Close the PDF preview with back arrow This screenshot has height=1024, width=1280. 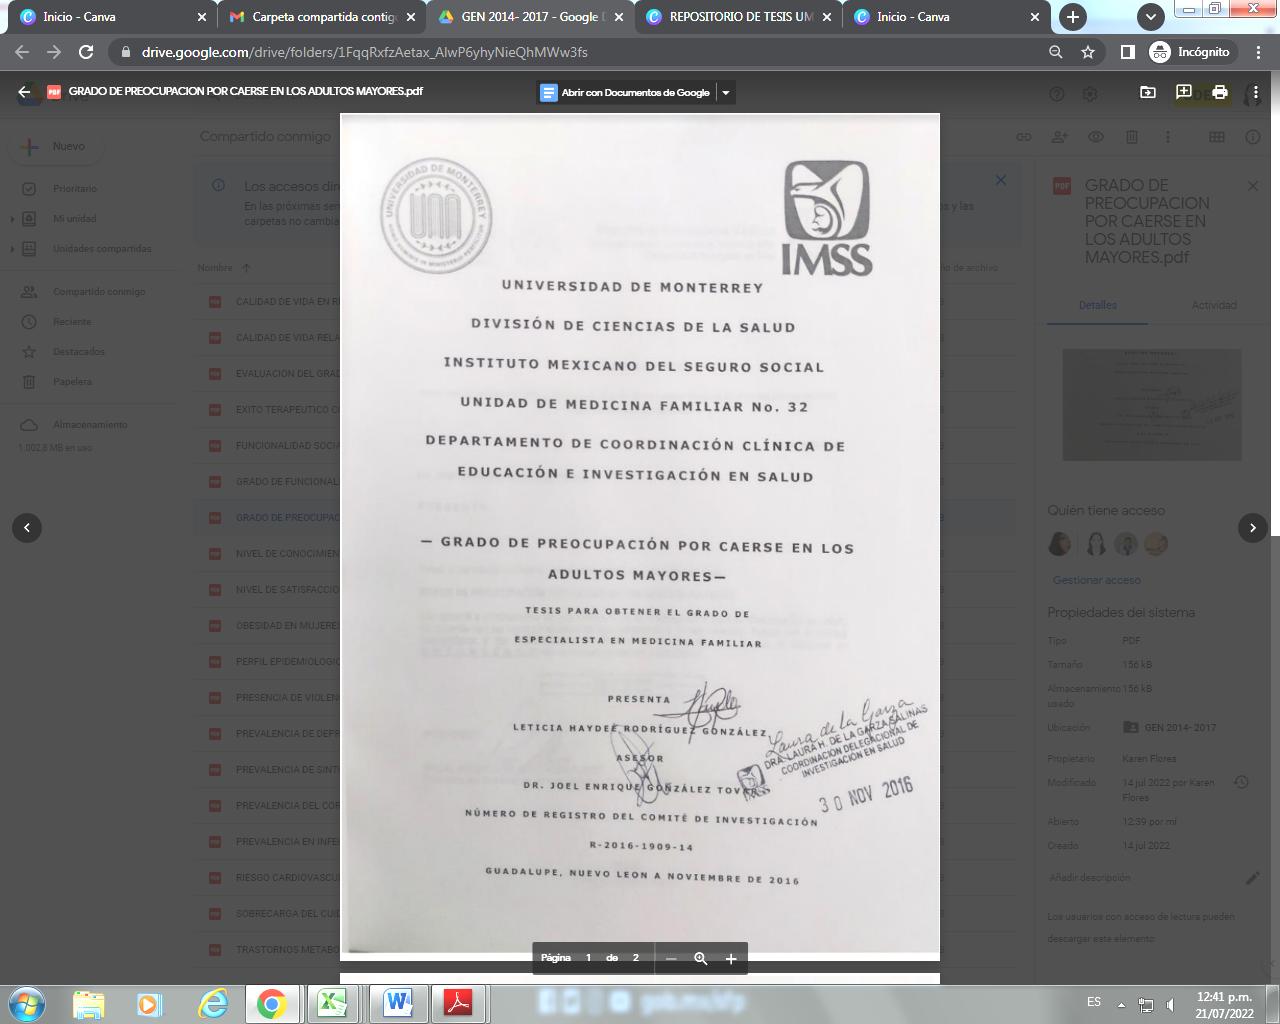[x=24, y=91]
